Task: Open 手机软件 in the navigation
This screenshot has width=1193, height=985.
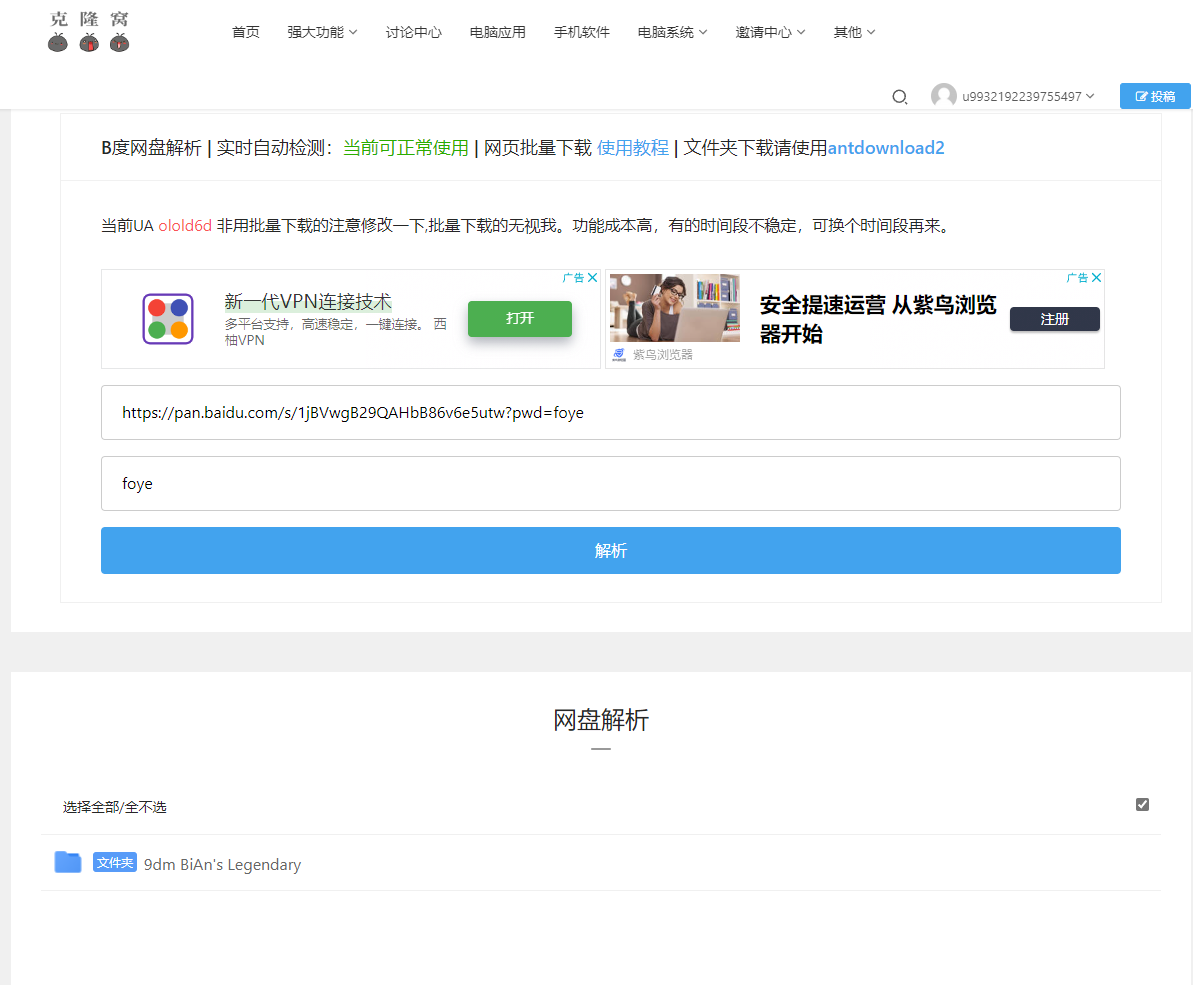Action: click(582, 32)
